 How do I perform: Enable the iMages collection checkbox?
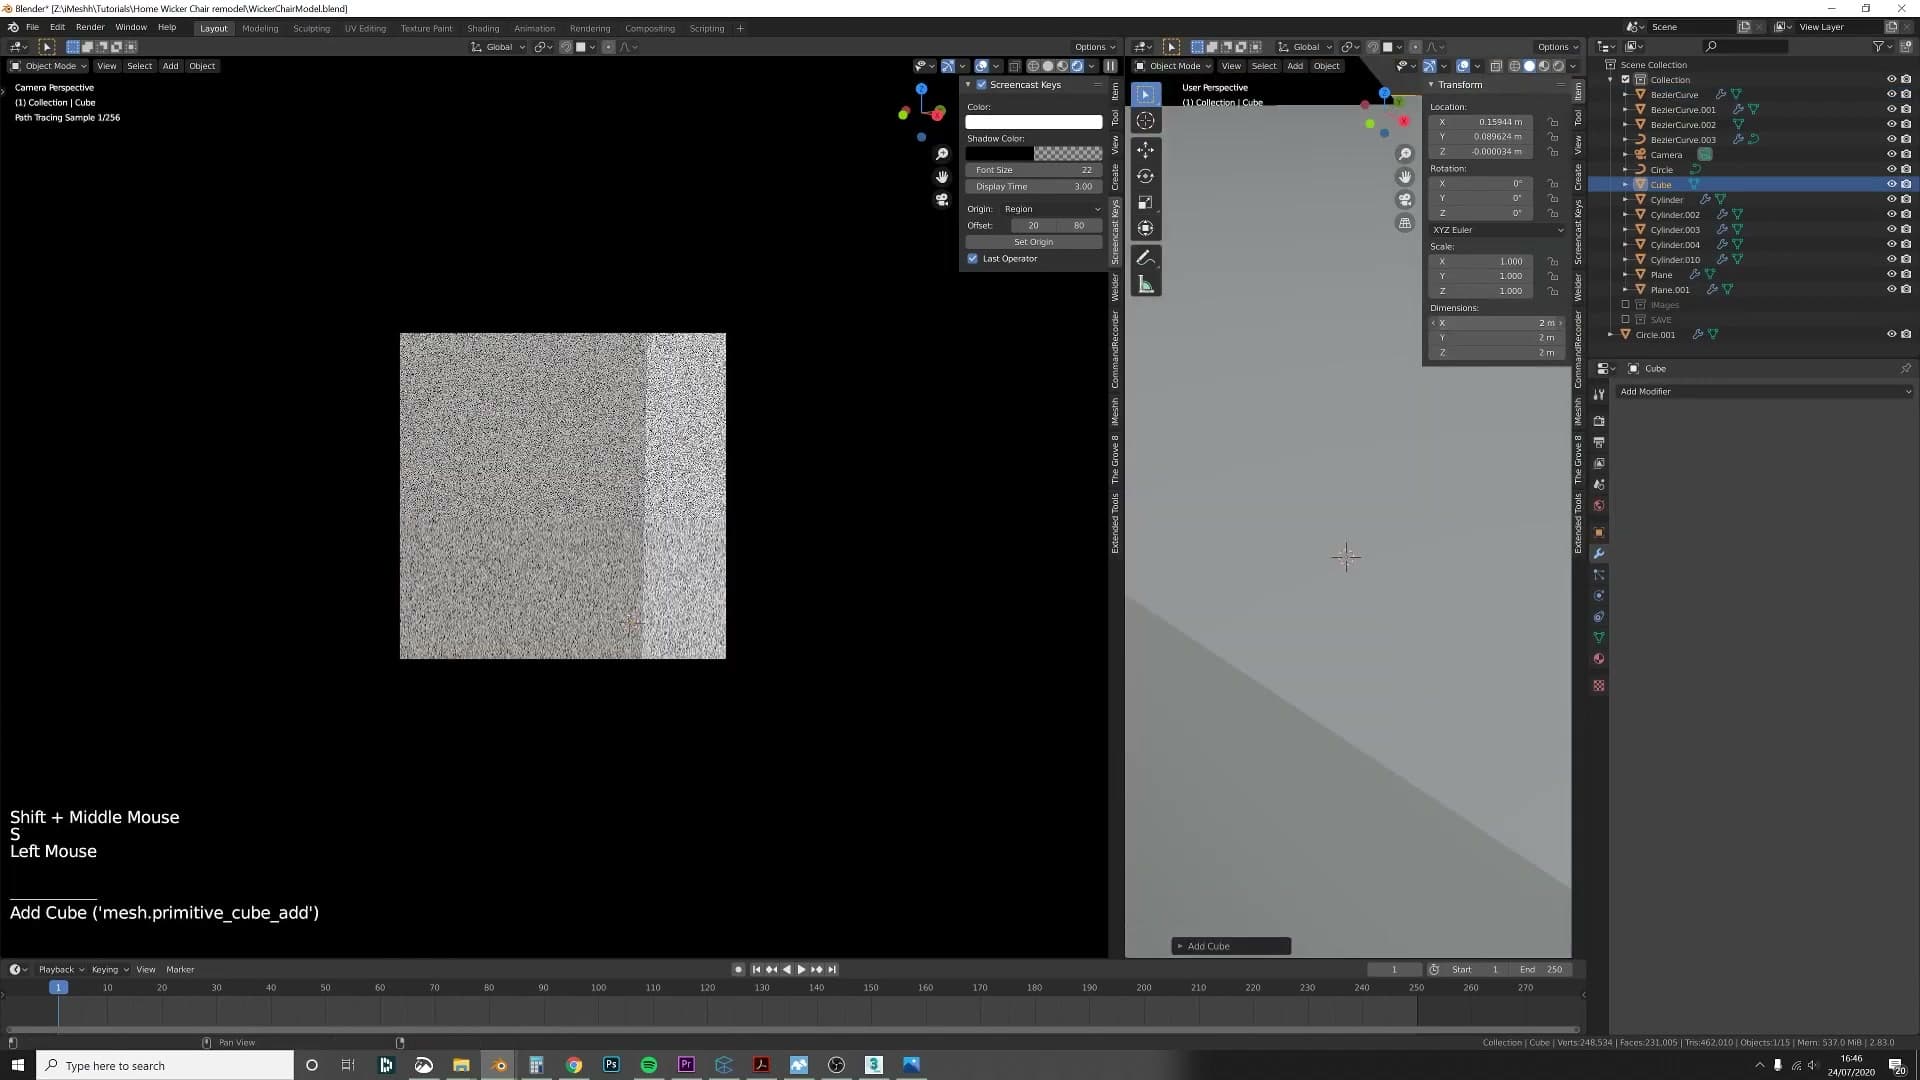(x=1626, y=305)
